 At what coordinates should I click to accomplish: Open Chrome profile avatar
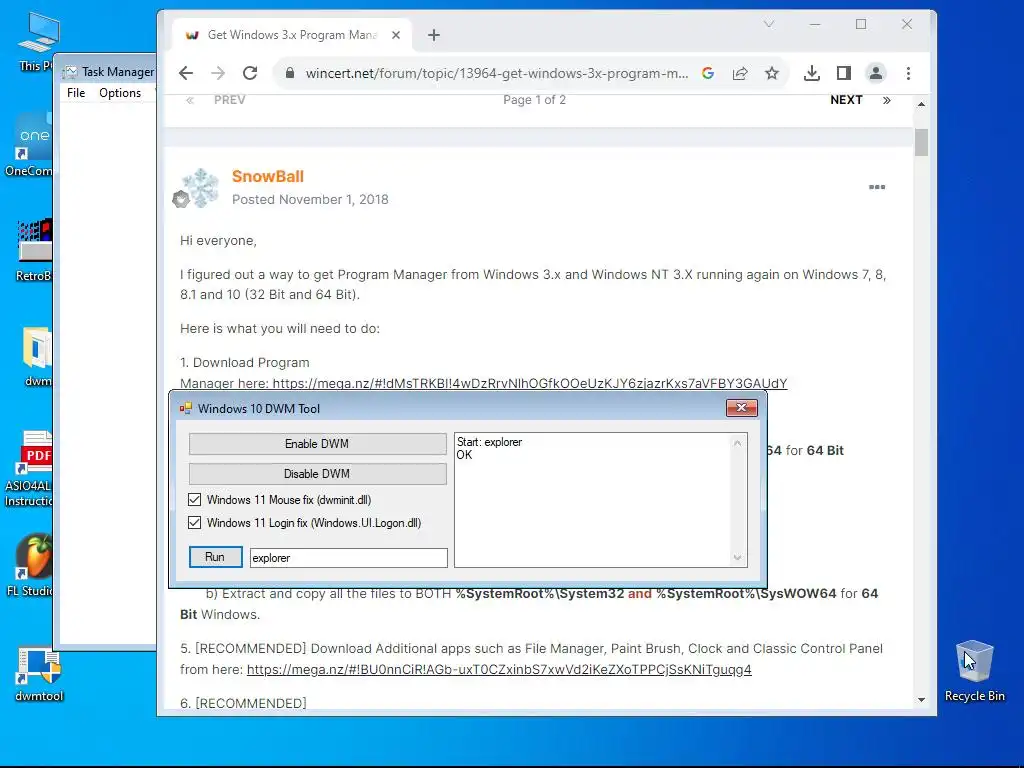pos(876,73)
